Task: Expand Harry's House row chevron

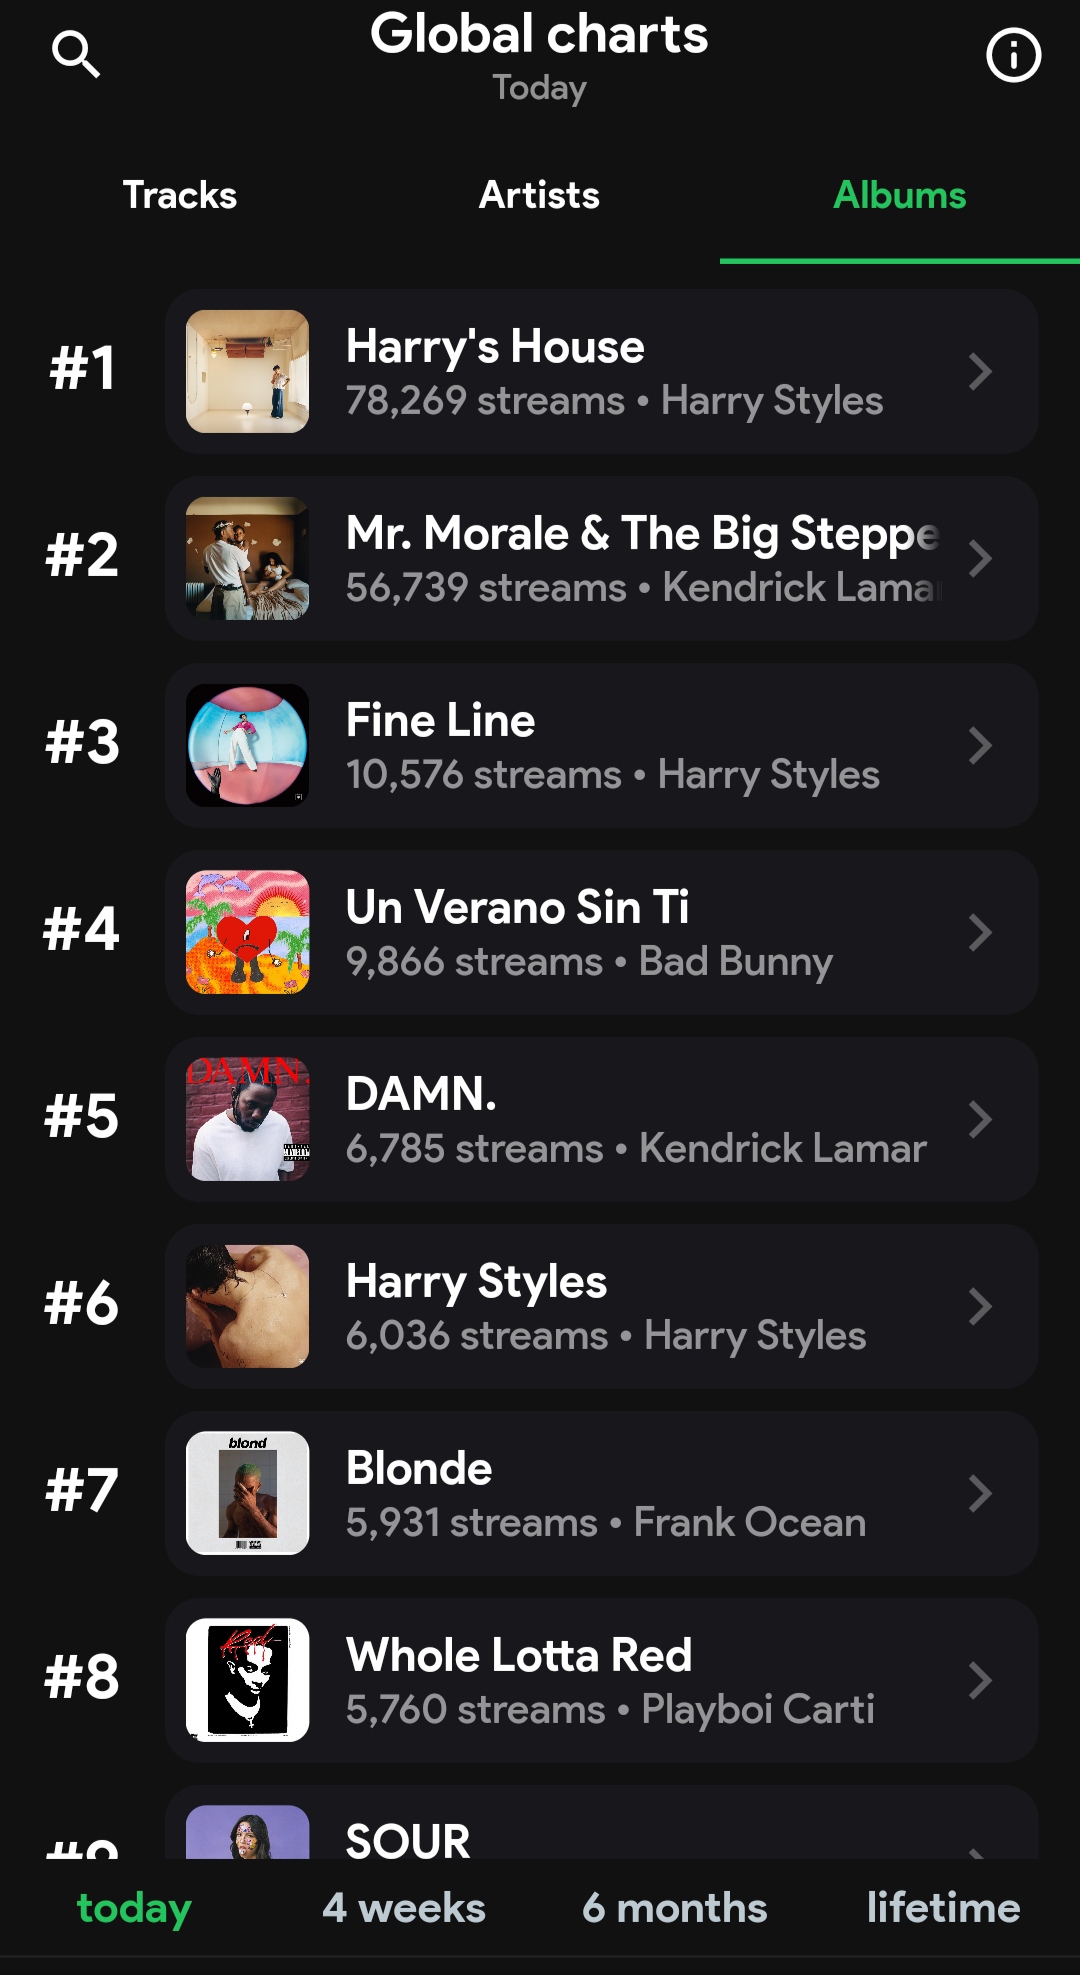Action: [980, 372]
